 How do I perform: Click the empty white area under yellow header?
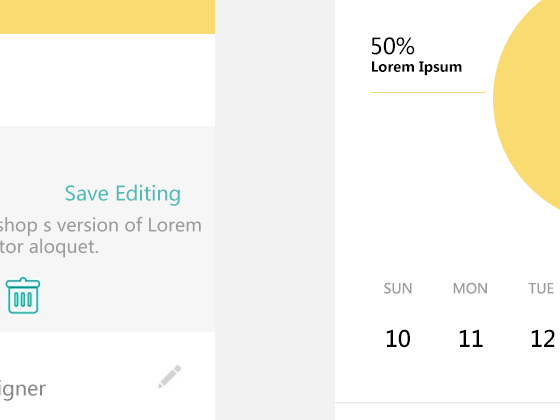click(x=107, y=80)
